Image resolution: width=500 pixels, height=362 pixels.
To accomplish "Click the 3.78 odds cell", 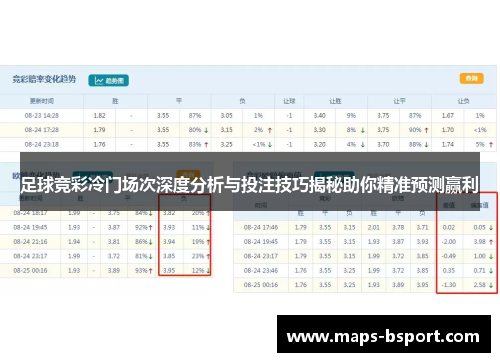I will tap(398, 227).
